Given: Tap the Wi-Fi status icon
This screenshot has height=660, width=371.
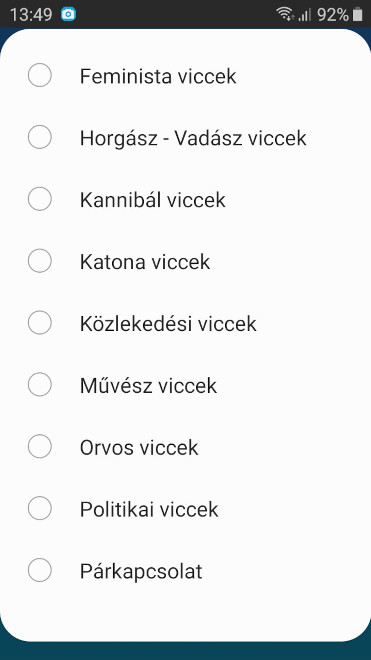Looking at the screenshot, I should pyautogui.click(x=286, y=15).
